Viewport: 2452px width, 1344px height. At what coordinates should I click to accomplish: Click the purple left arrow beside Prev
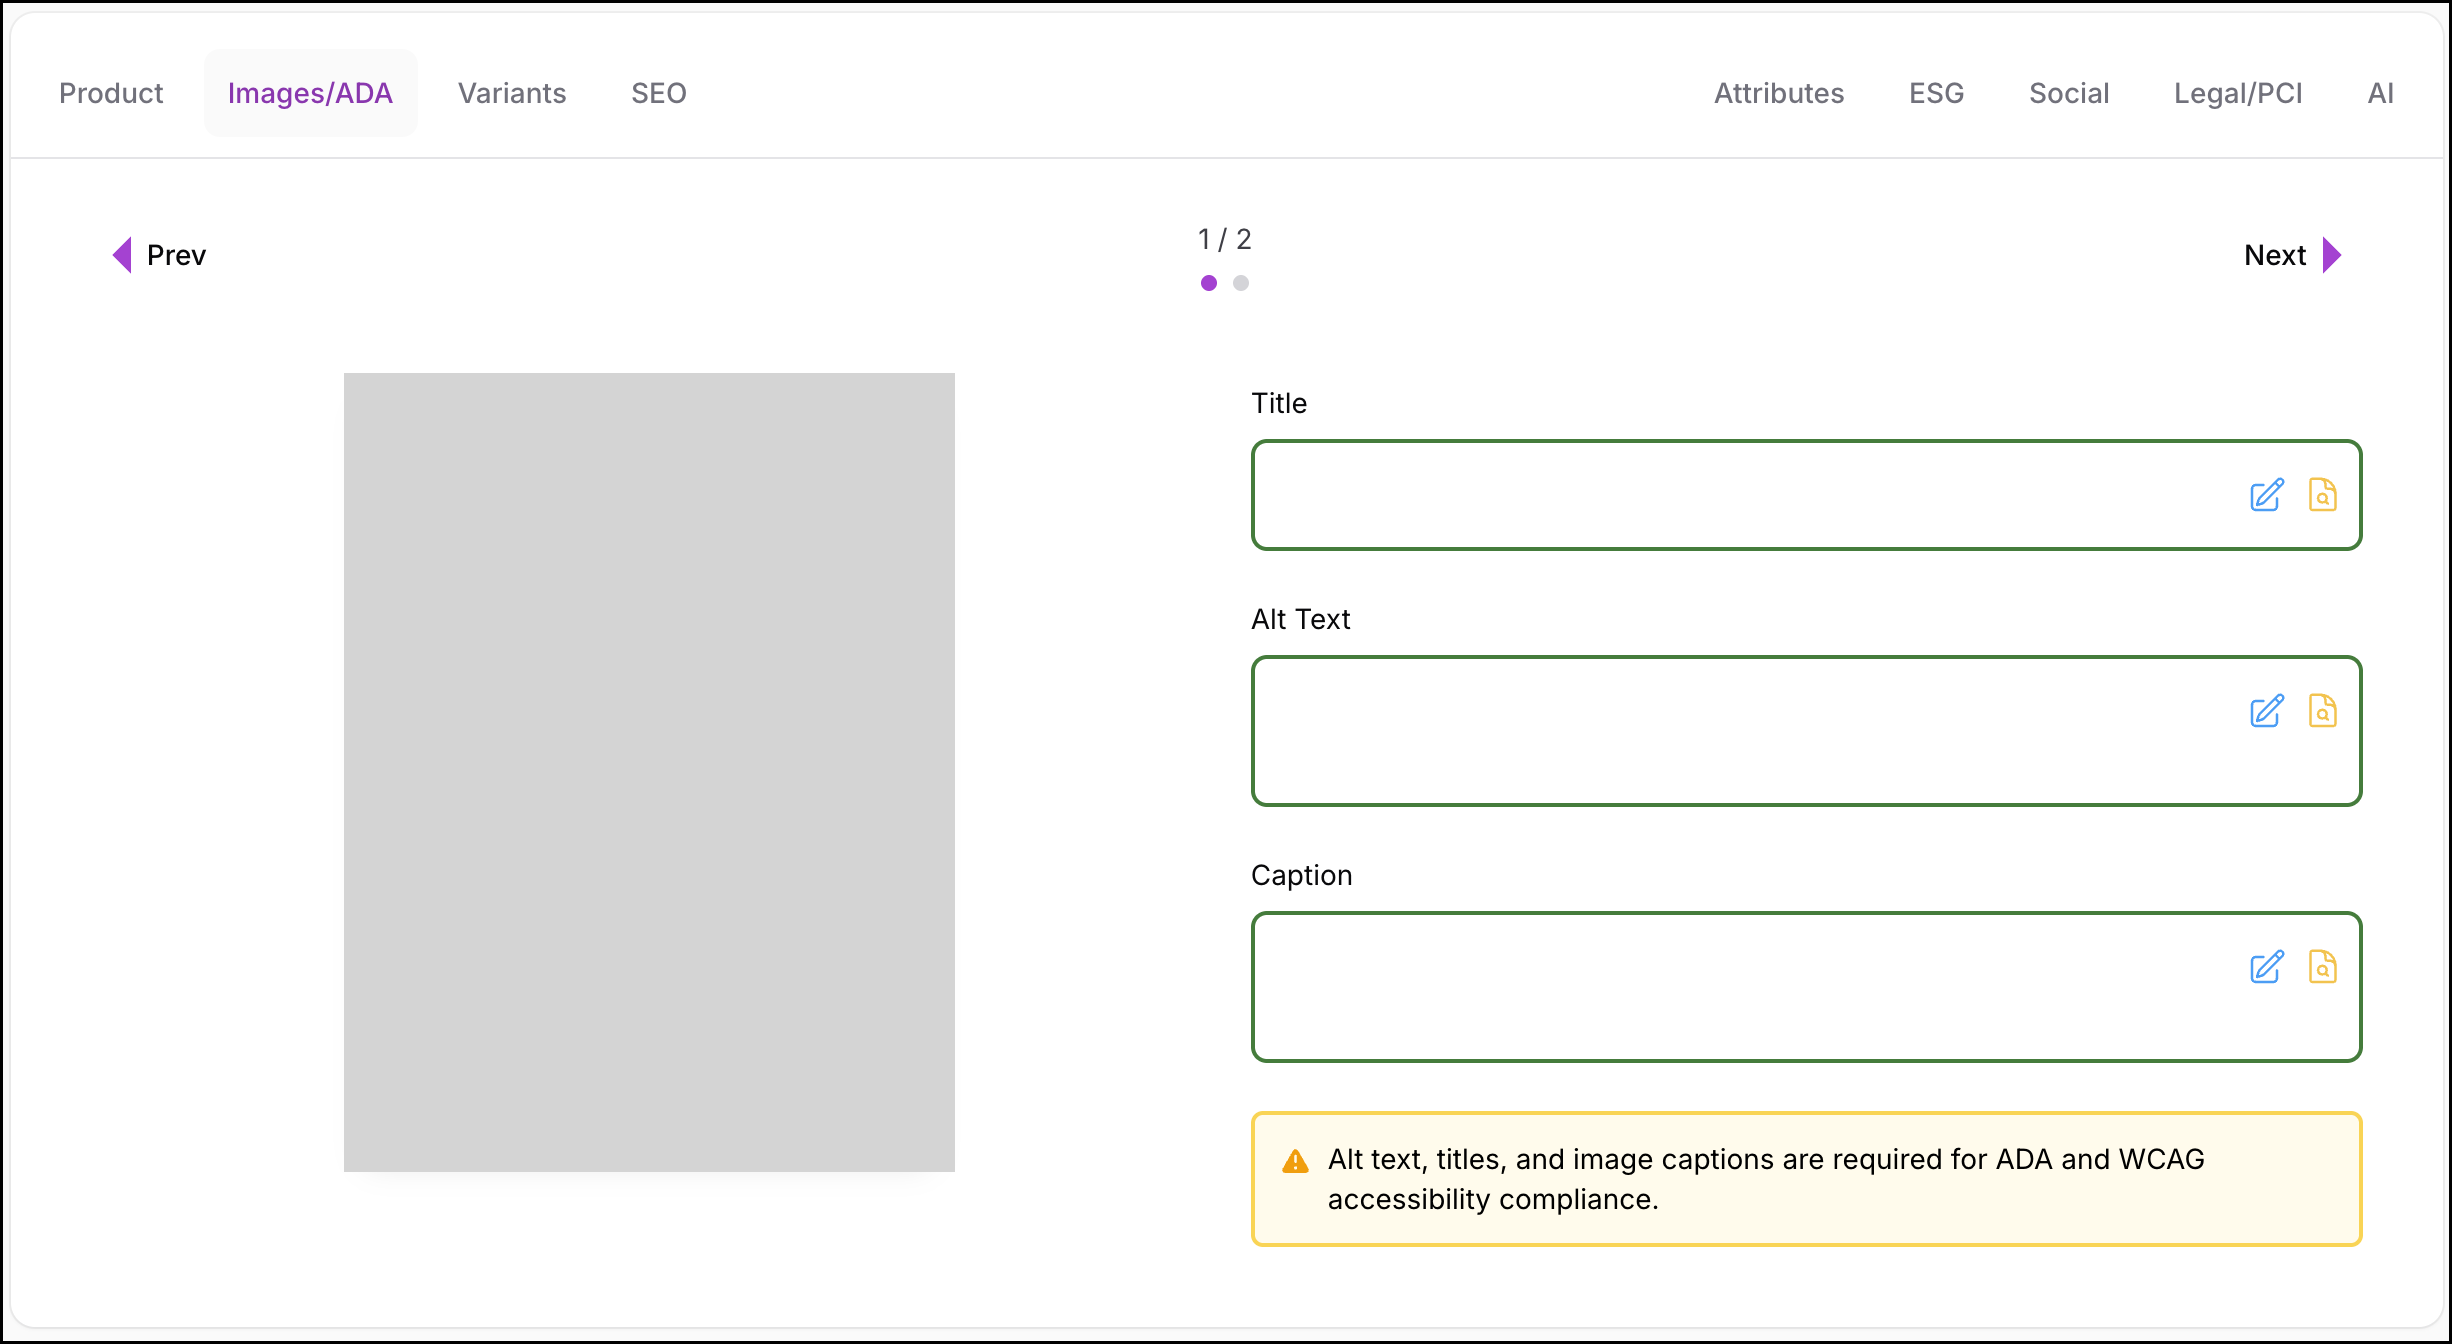coord(122,255)
